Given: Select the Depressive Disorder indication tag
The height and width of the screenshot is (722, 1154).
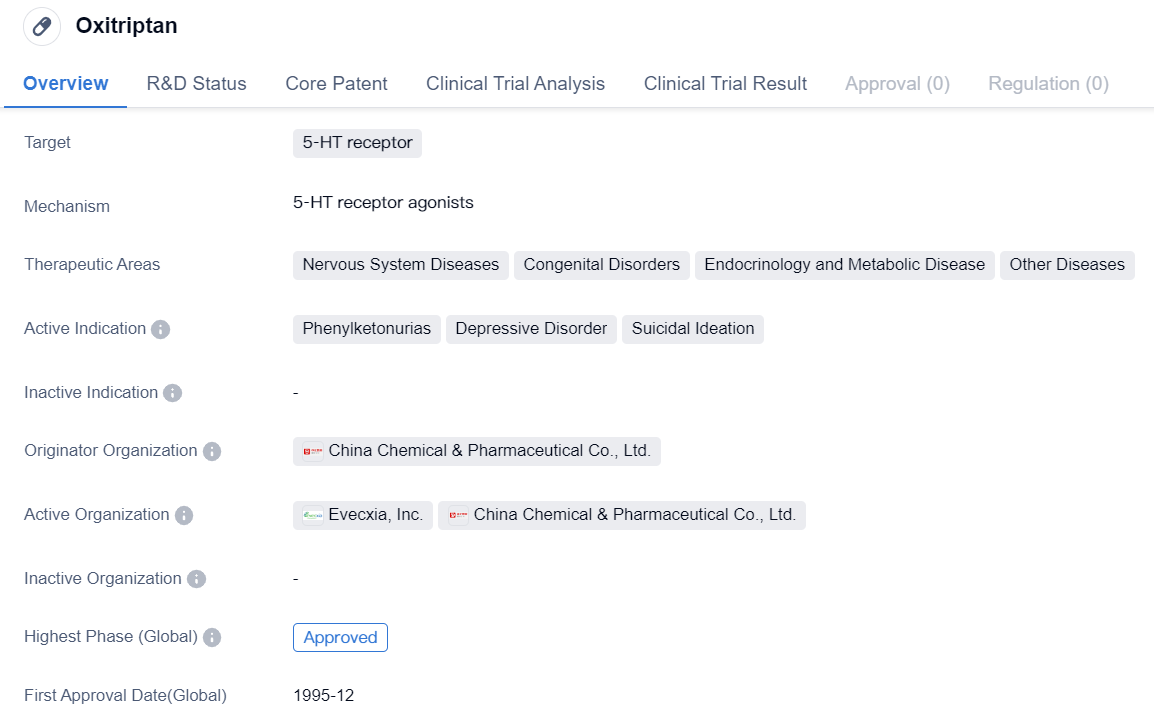Looking at the screenshot, I should pyautogui.click(x=531, y=329).
